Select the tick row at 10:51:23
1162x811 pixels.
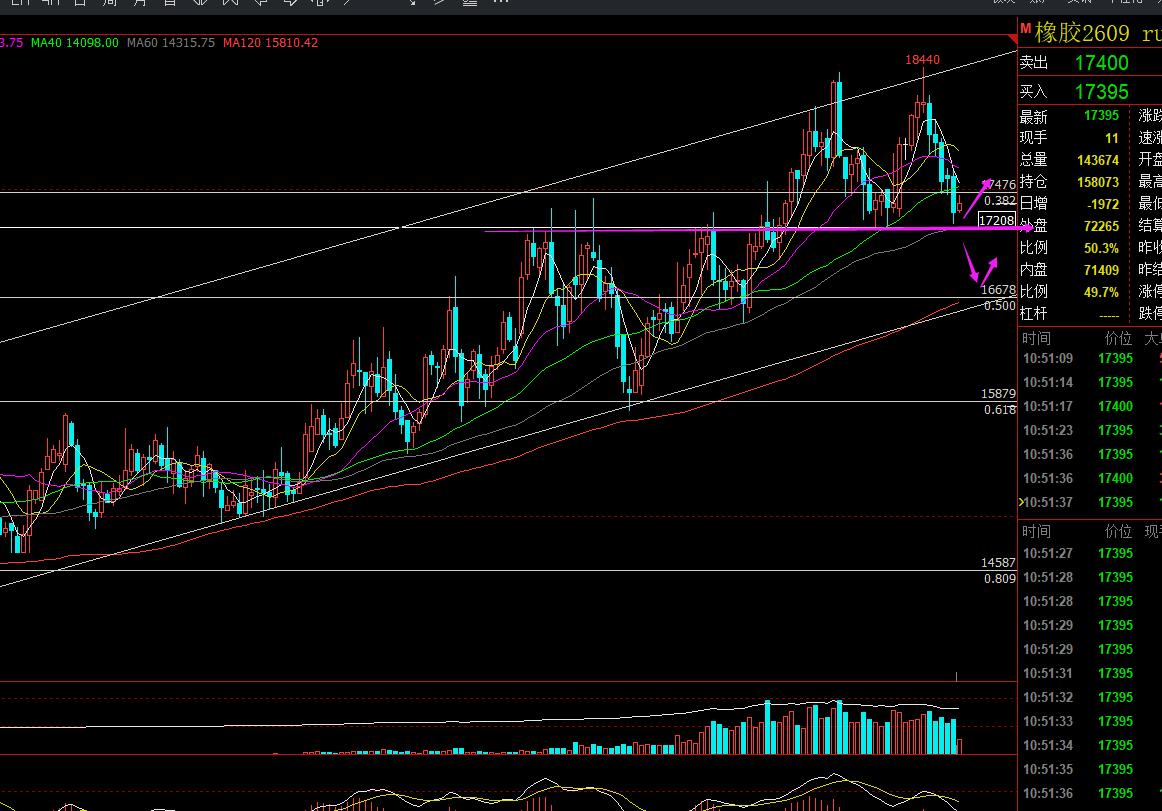[x=1090, y=431]
